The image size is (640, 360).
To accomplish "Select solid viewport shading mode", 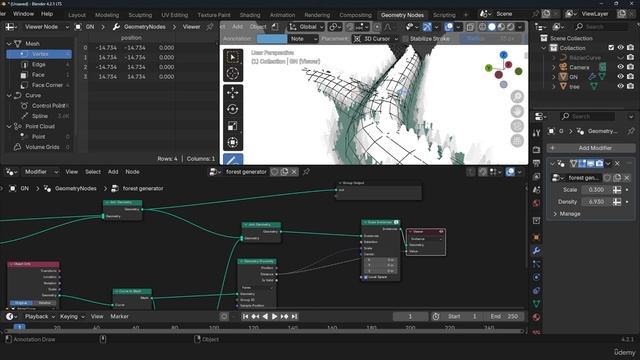I will (492, 27).
